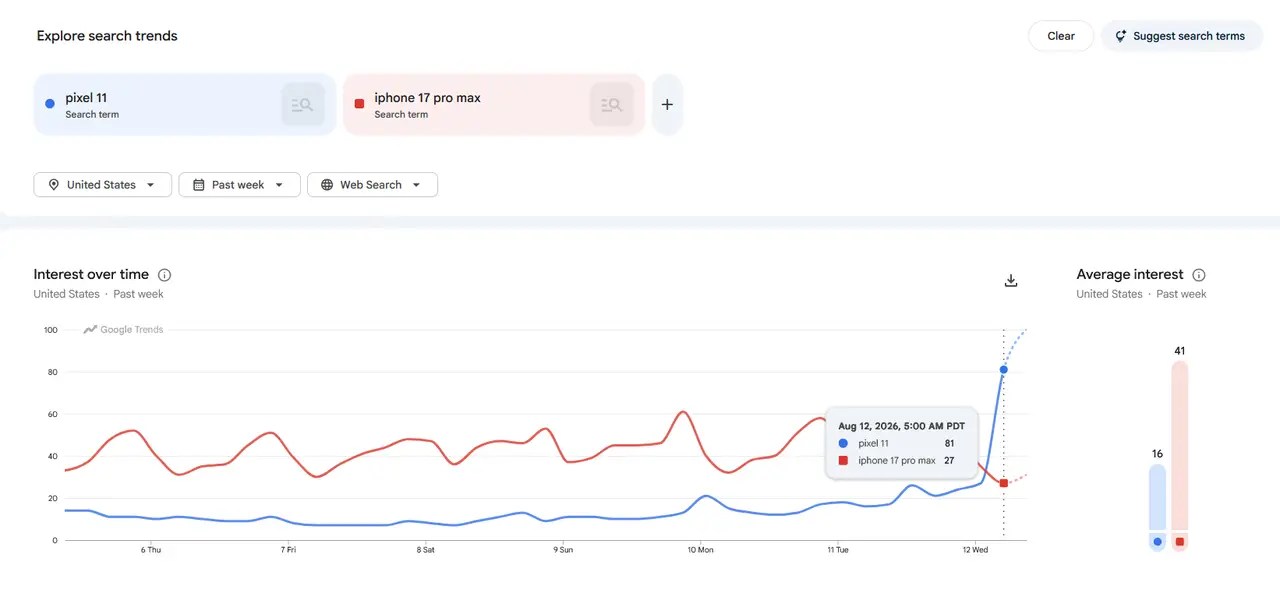Open the United States region dropdown
The width and height of the screenshot is (1280, 593).
coord(103,185)
